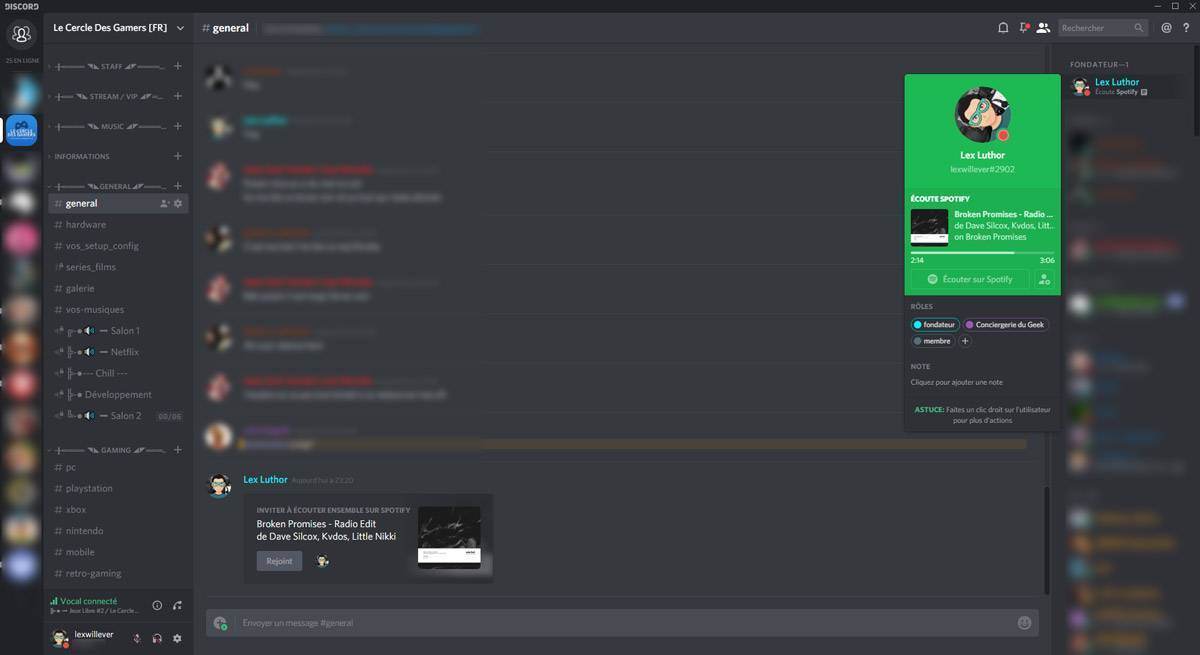Open the vos_setup_config channel
Image resolution: width=1200 pixels, height=655 pixels.
[x=118, y=246]
